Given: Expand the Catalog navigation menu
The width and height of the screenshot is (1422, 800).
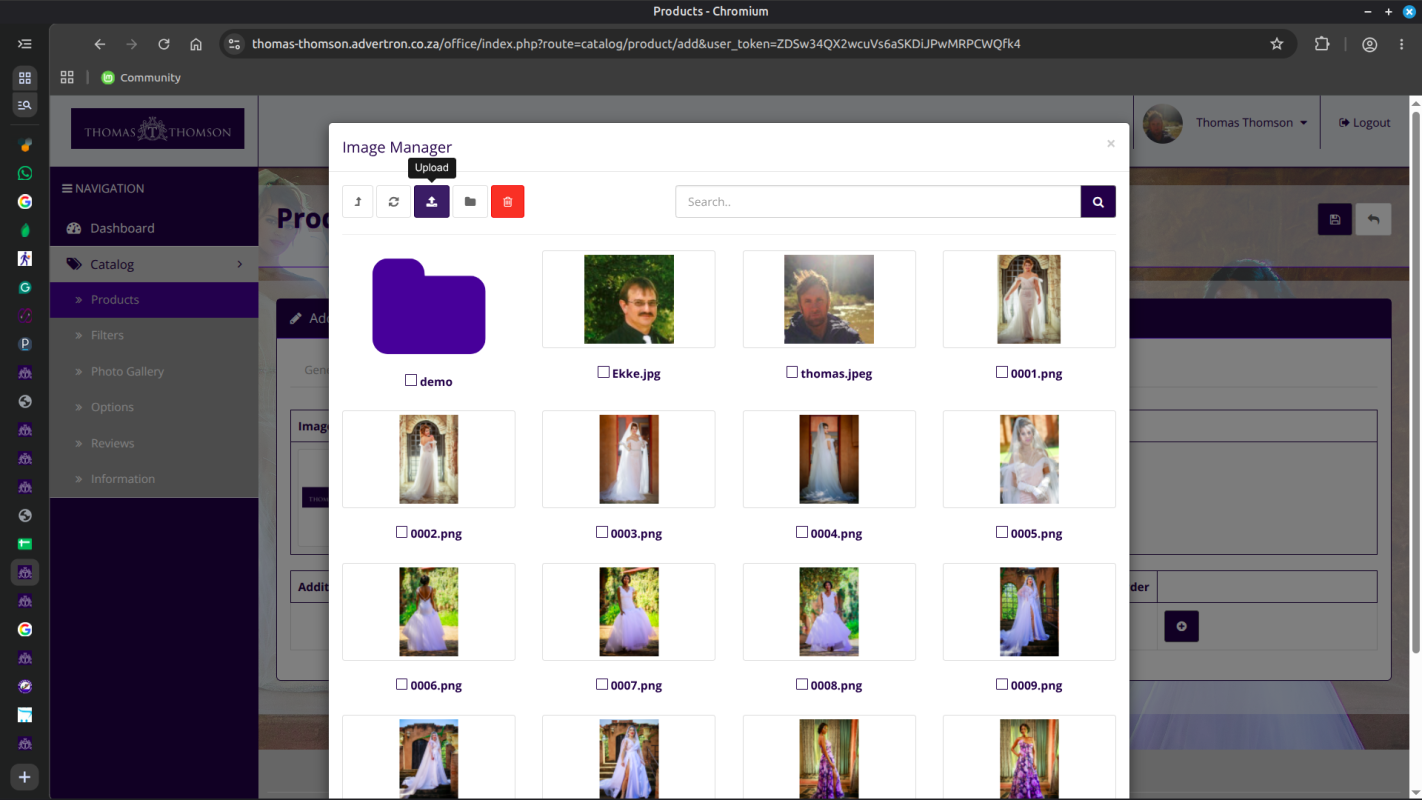Looking at the screenshot, I should [154, 264].
